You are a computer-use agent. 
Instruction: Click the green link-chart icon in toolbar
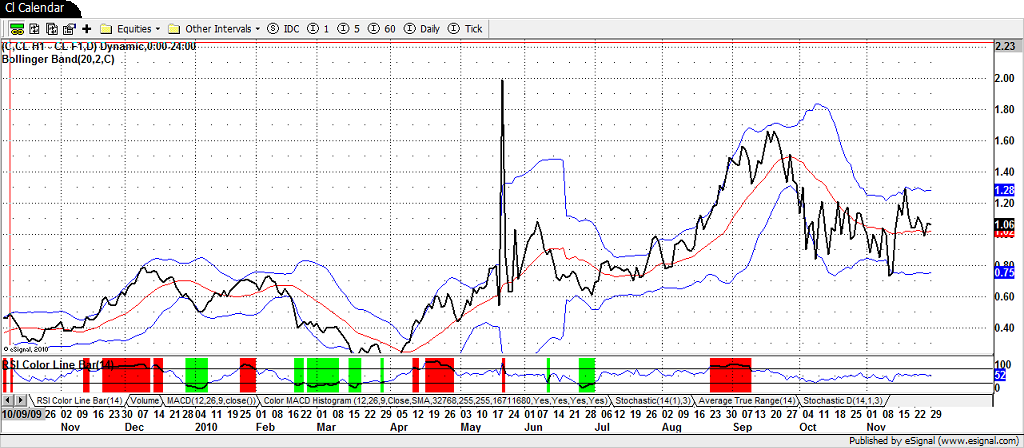(17, 29)
